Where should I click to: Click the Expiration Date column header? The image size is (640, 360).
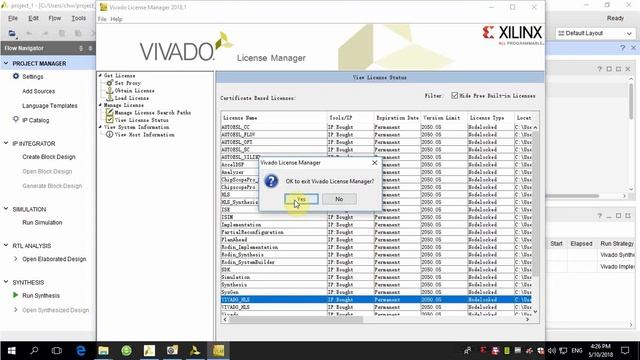(x=397, y=118)
